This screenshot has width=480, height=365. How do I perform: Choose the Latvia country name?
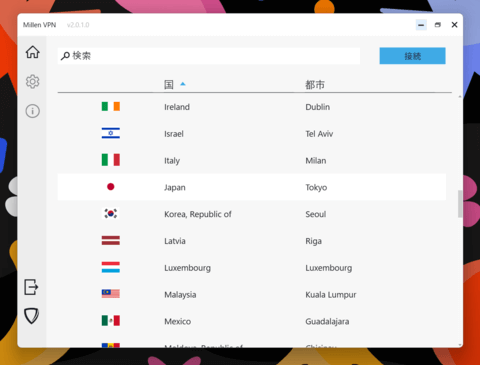tap(175, 241)
